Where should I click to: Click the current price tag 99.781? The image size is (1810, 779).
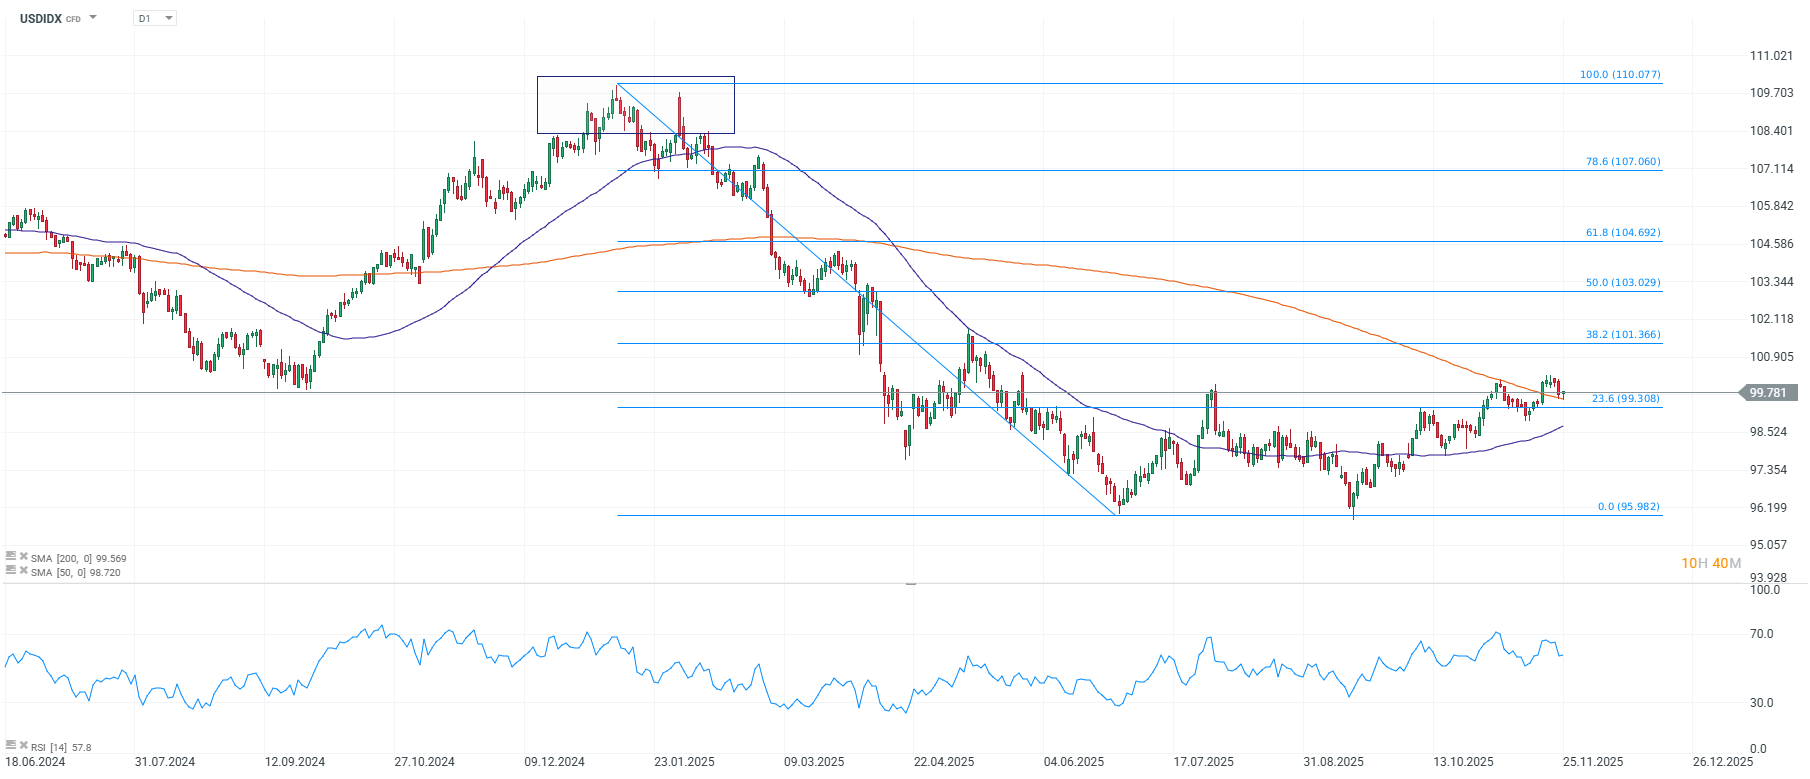(x=1770, y=393)
